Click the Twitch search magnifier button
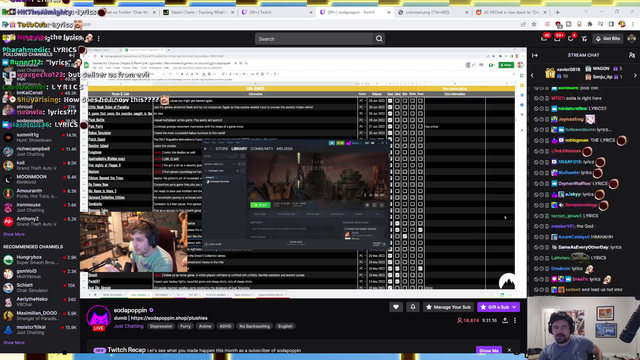 click(x=379, y=39)
